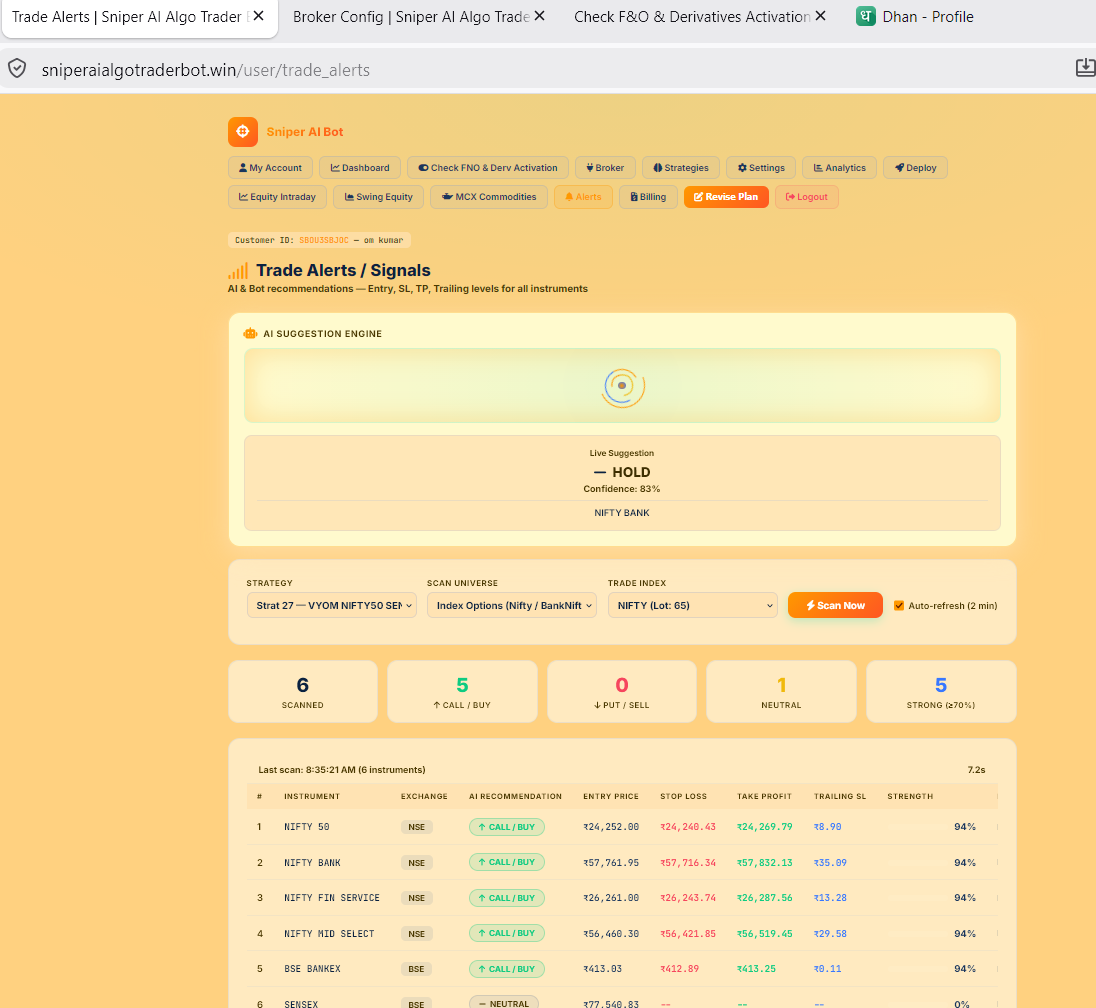This screenshot has height=1008, width=1096.
Task: Close the Check F&O browser tab
Action: click(x=821, y=16)
